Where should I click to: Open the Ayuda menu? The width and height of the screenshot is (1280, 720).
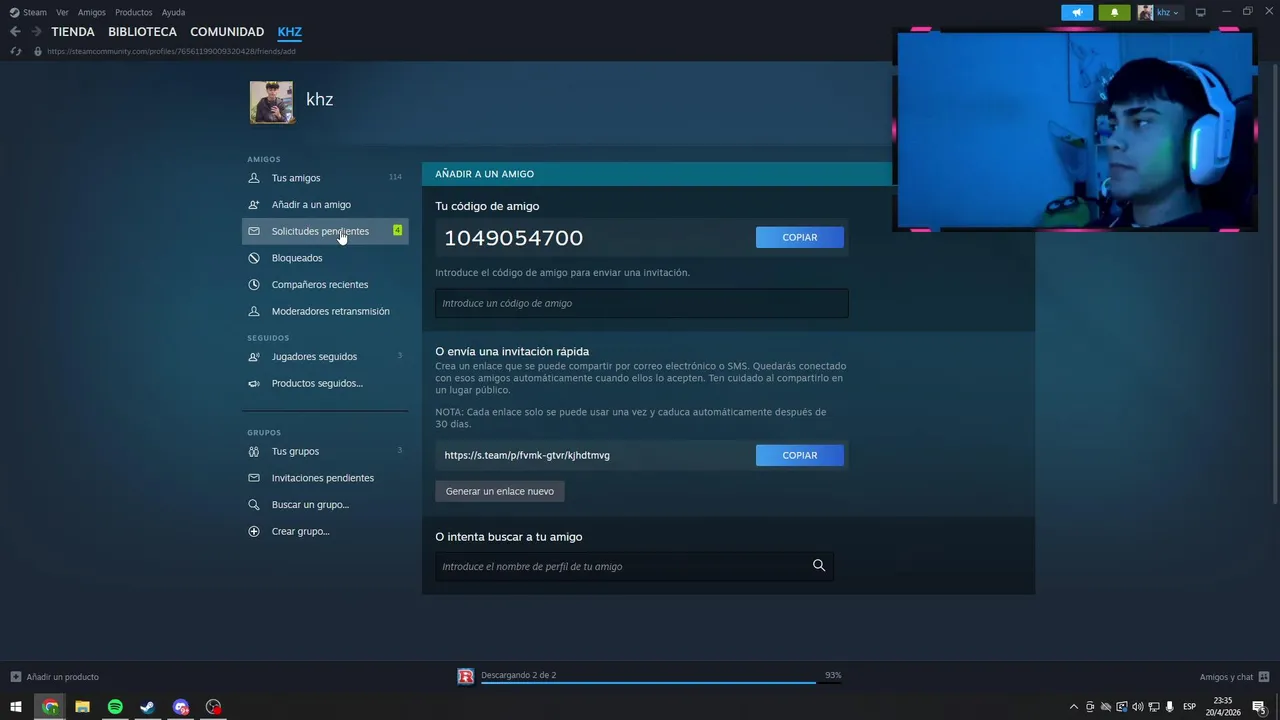[173, 13]
